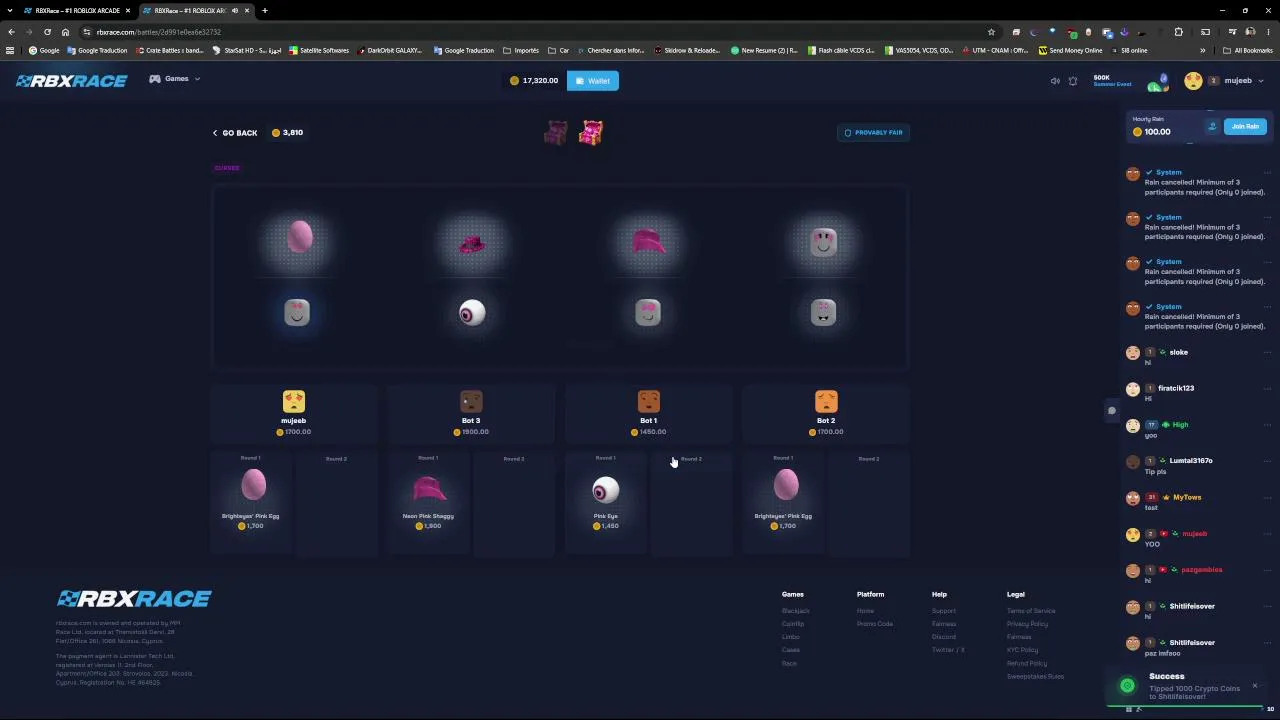Open the tab search dropdown arrow
Viewport: 1280px width, 720px height.
[10, 10]
